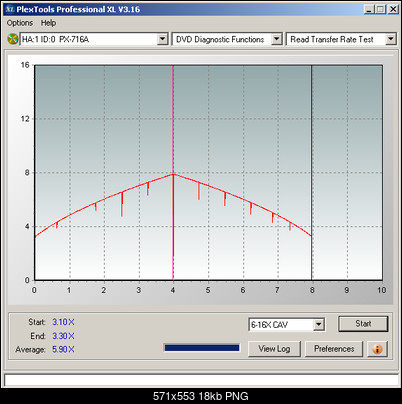The width and height of the screenshot is (402, 404).
Task: Click the PlexTools XL title bar icon
Action: pyautogui.click(x=10, y=9)
